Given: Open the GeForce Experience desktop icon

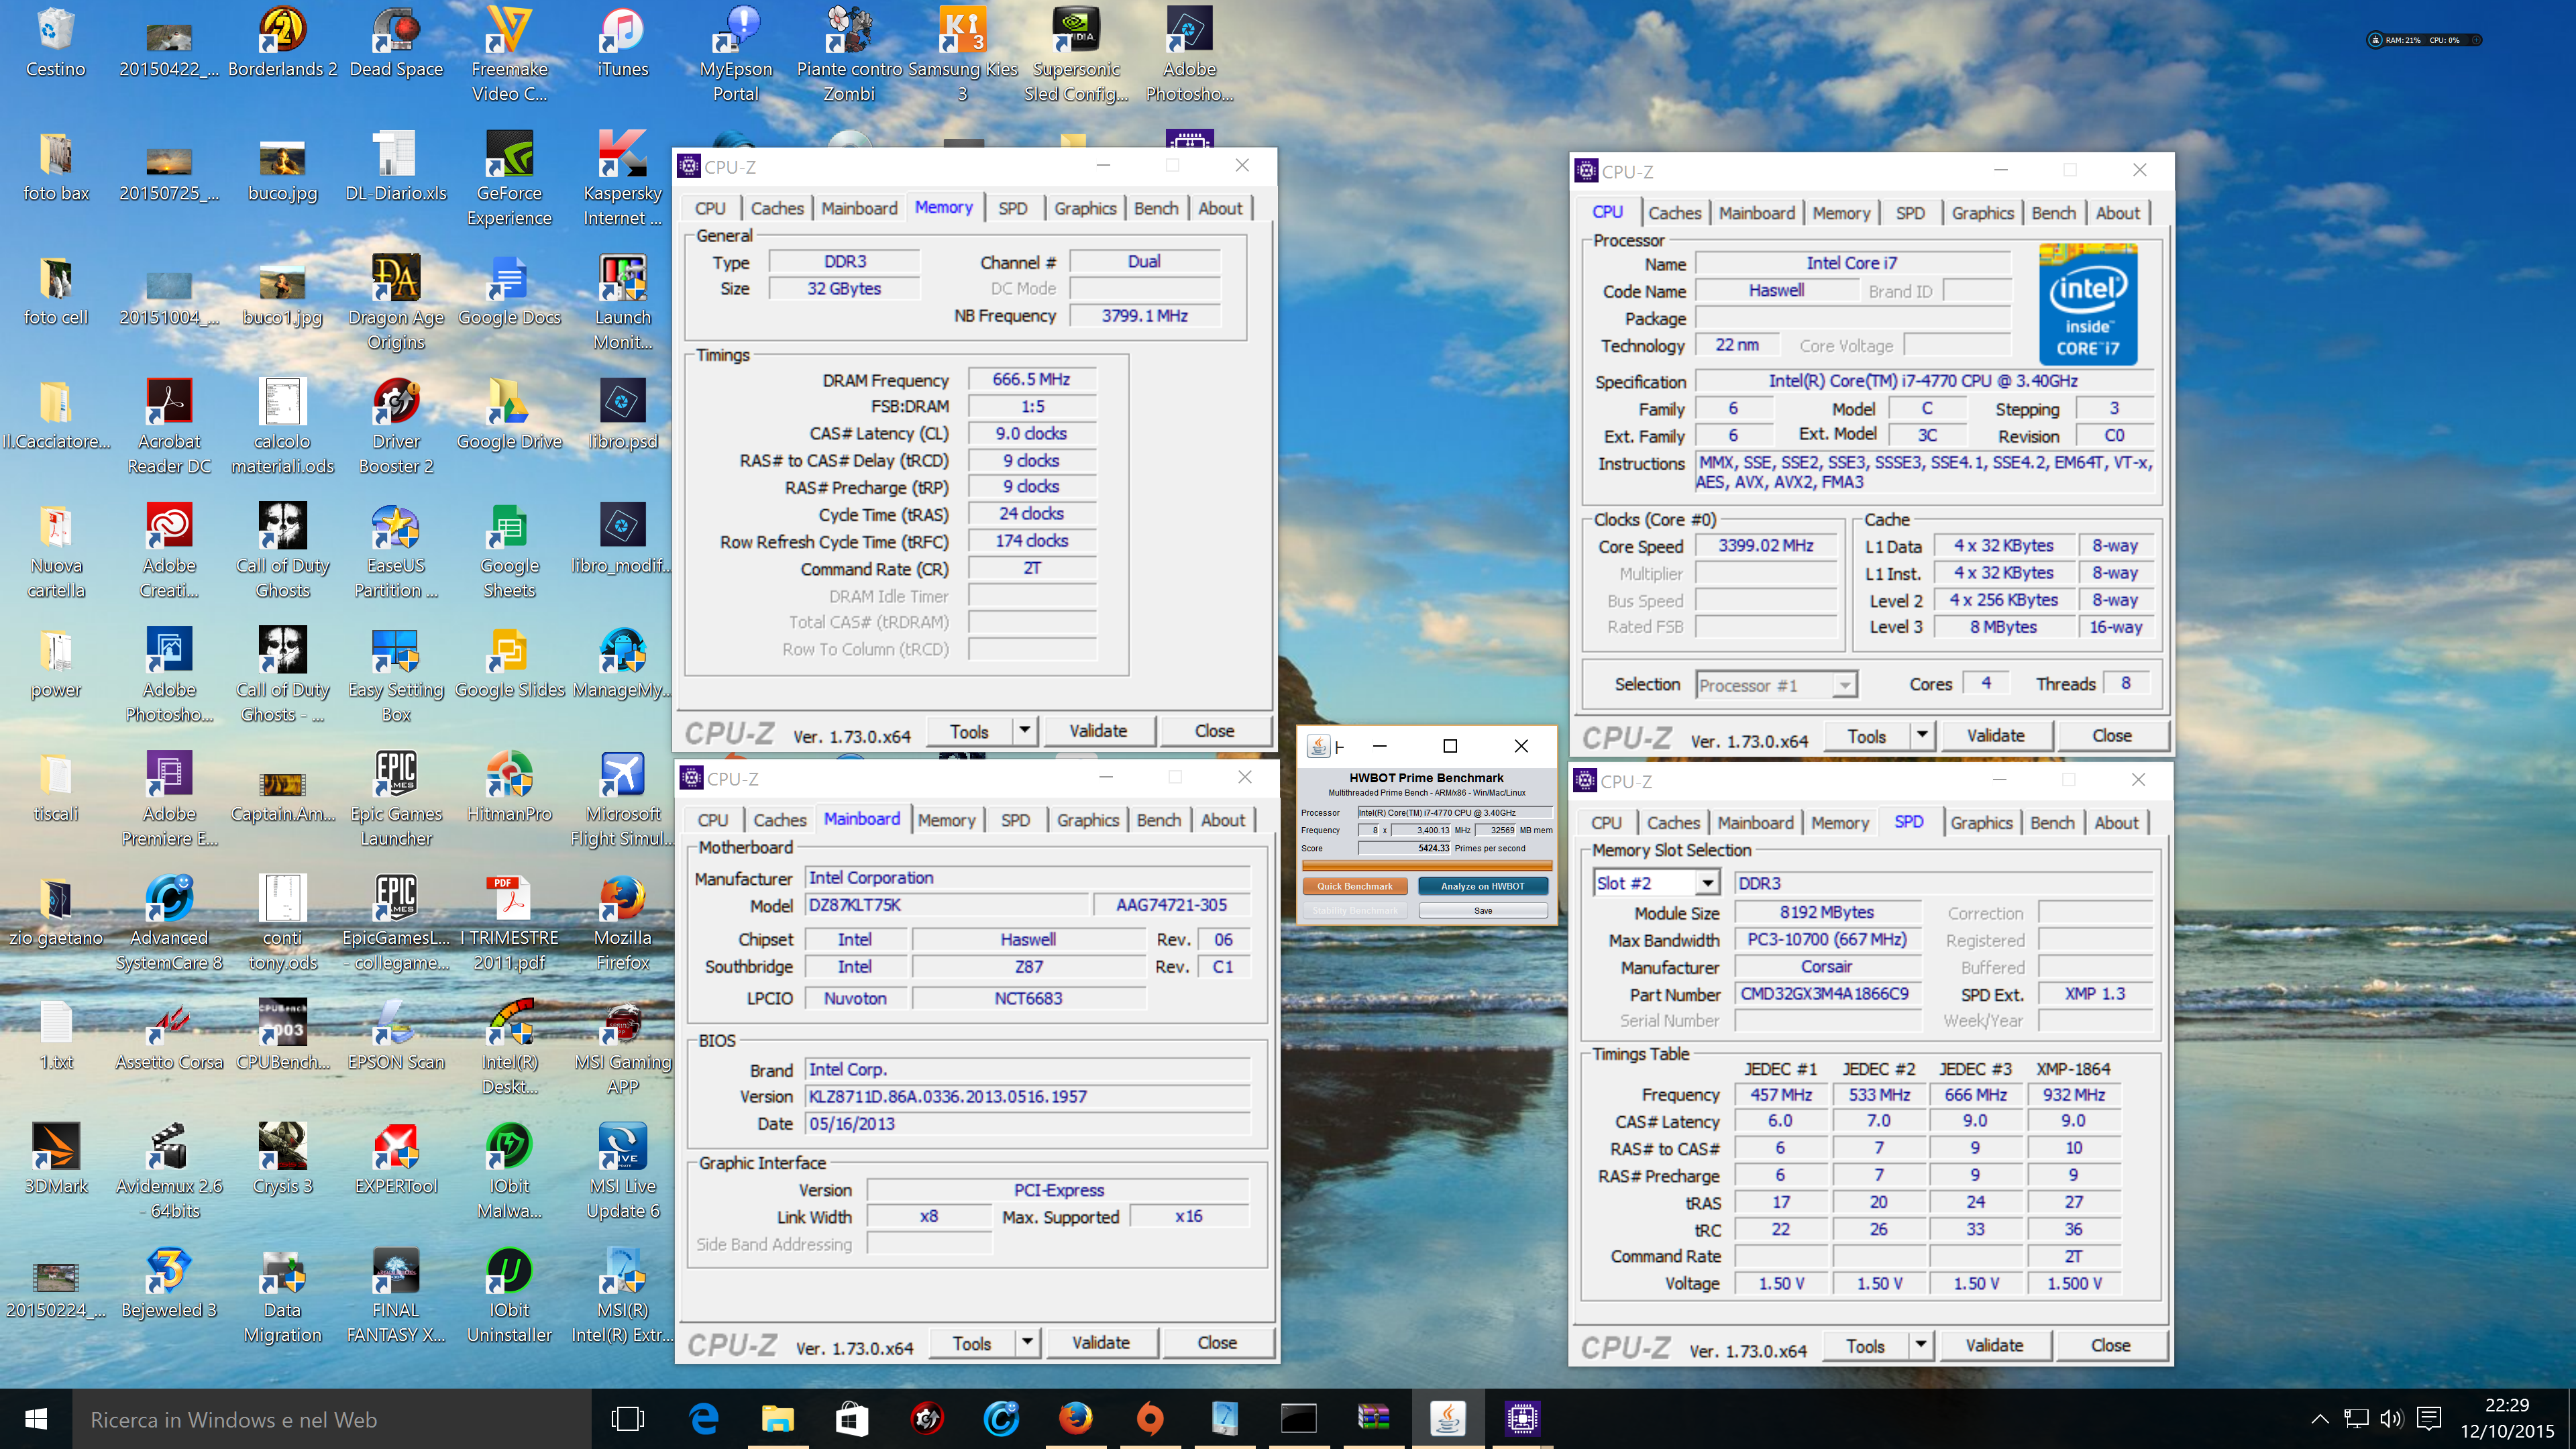Looking at the screenshot, I should tap(509, 179).
